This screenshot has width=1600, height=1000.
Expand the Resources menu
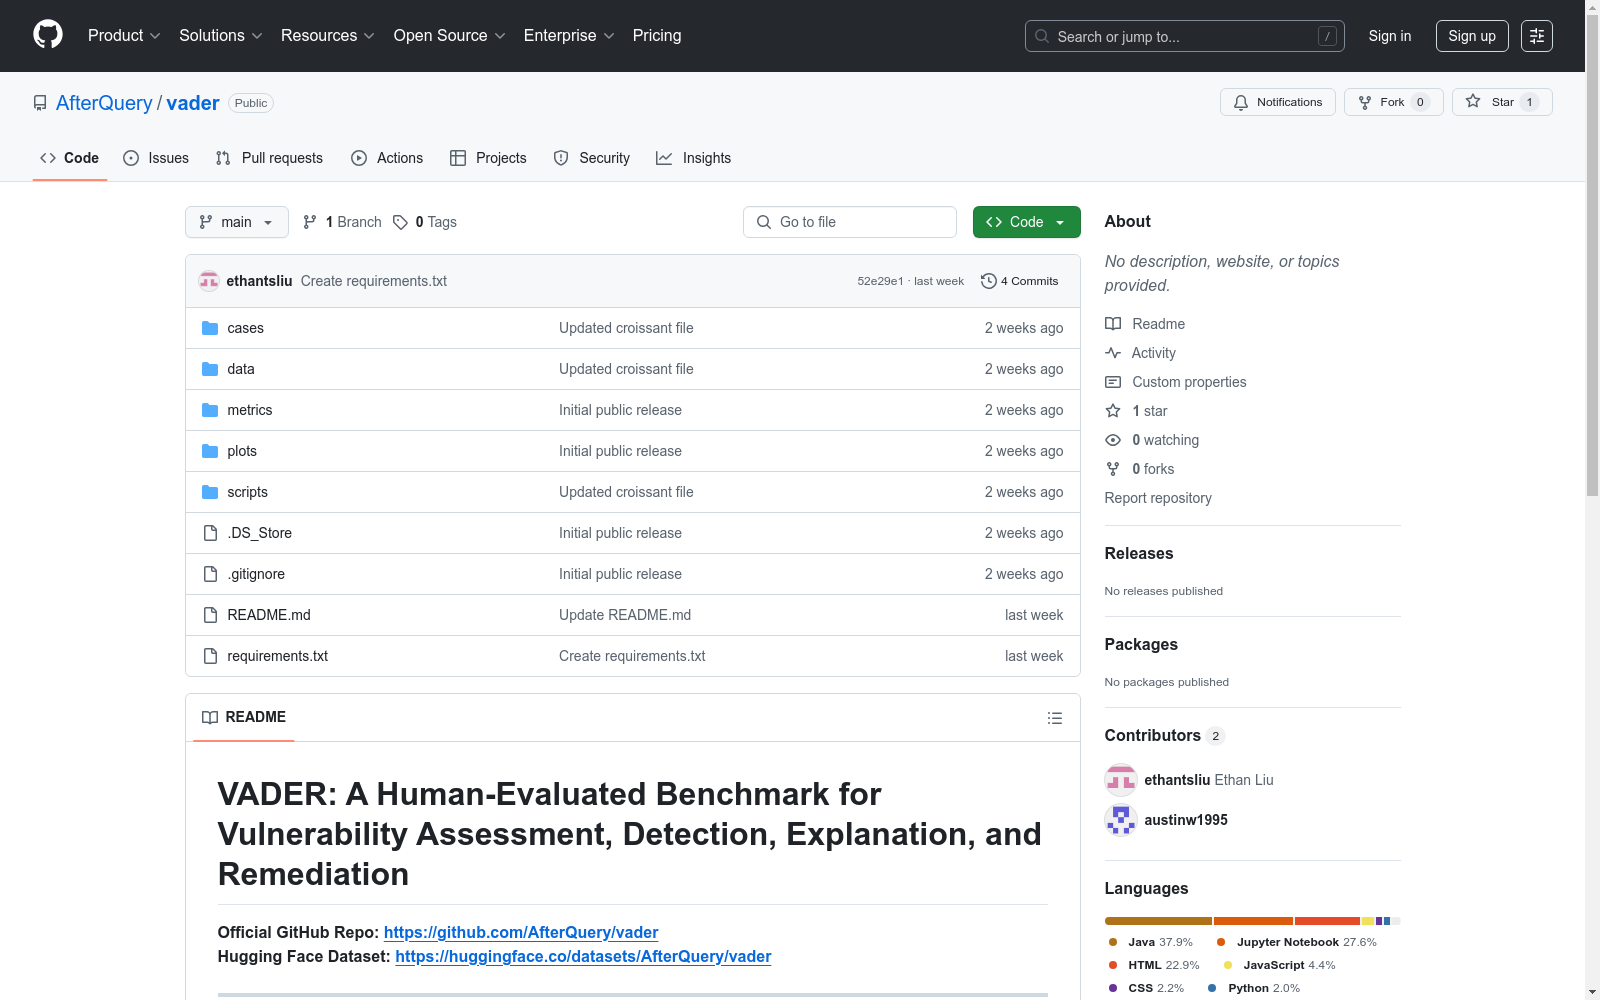tap(328, 36)
